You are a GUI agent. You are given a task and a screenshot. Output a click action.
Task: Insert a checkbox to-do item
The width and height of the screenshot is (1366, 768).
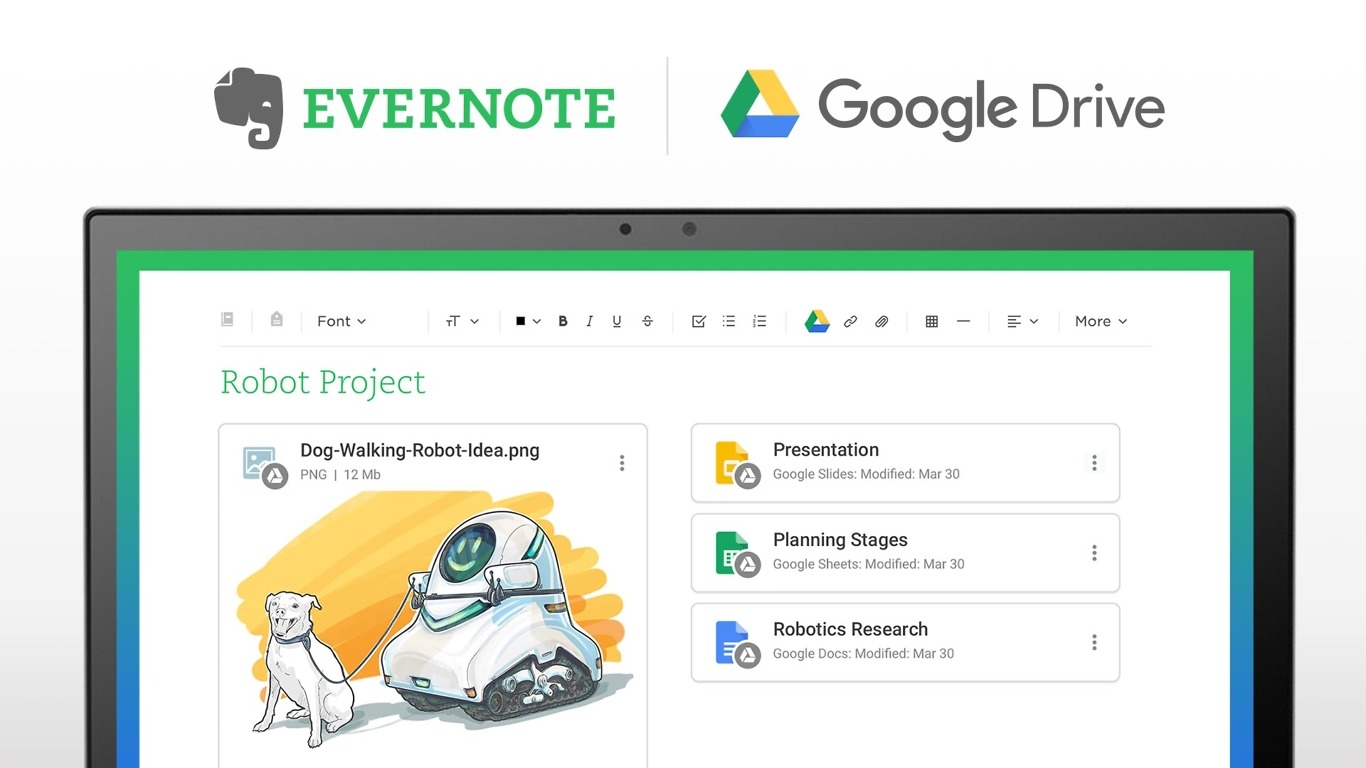click(699, 321)
